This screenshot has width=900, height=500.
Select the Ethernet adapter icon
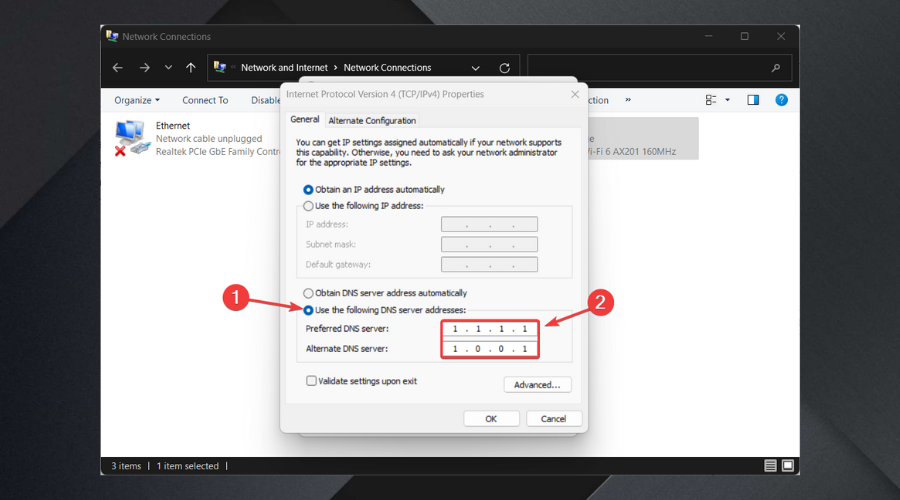click(131, 138)
